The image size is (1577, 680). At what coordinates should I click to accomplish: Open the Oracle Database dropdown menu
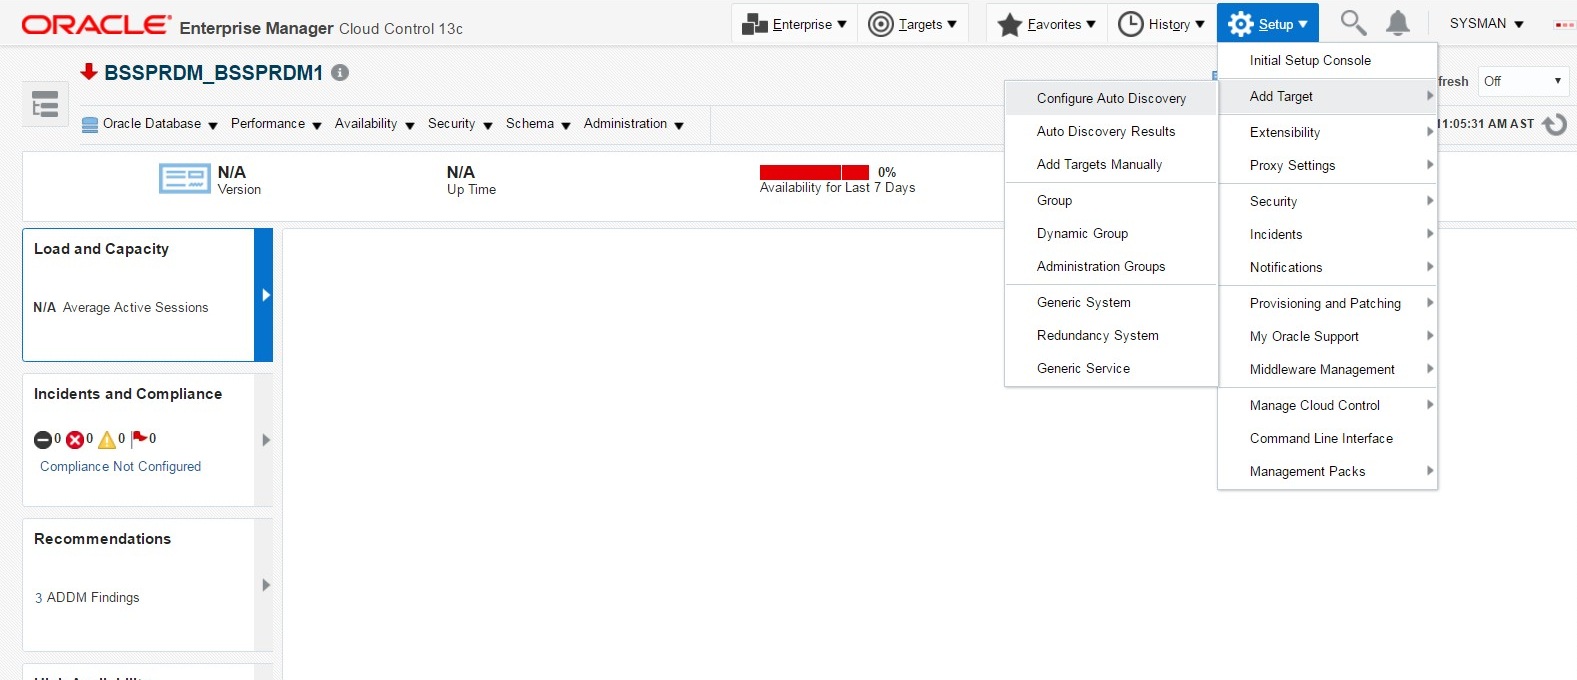click(x=150, y=124)
